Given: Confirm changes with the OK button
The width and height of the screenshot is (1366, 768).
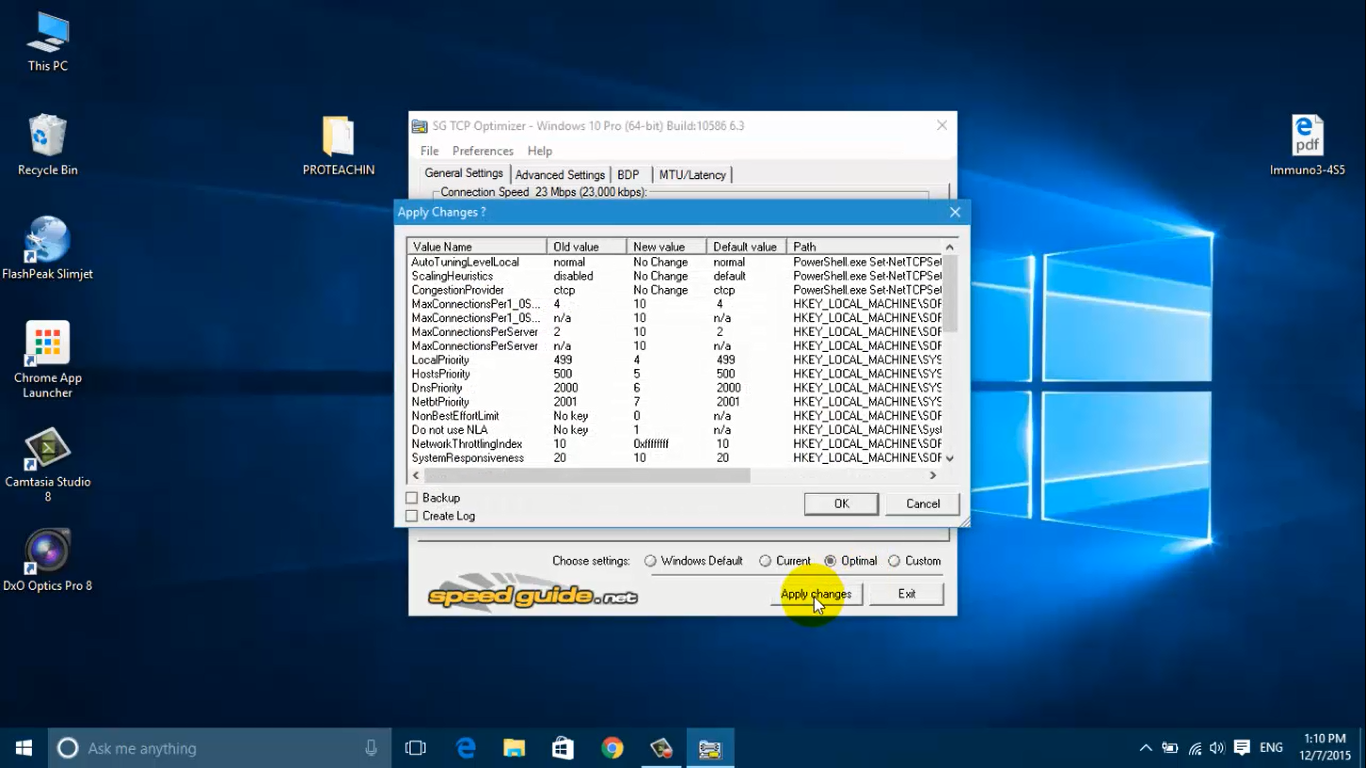Looking at the screenshot, I should 841,504.
